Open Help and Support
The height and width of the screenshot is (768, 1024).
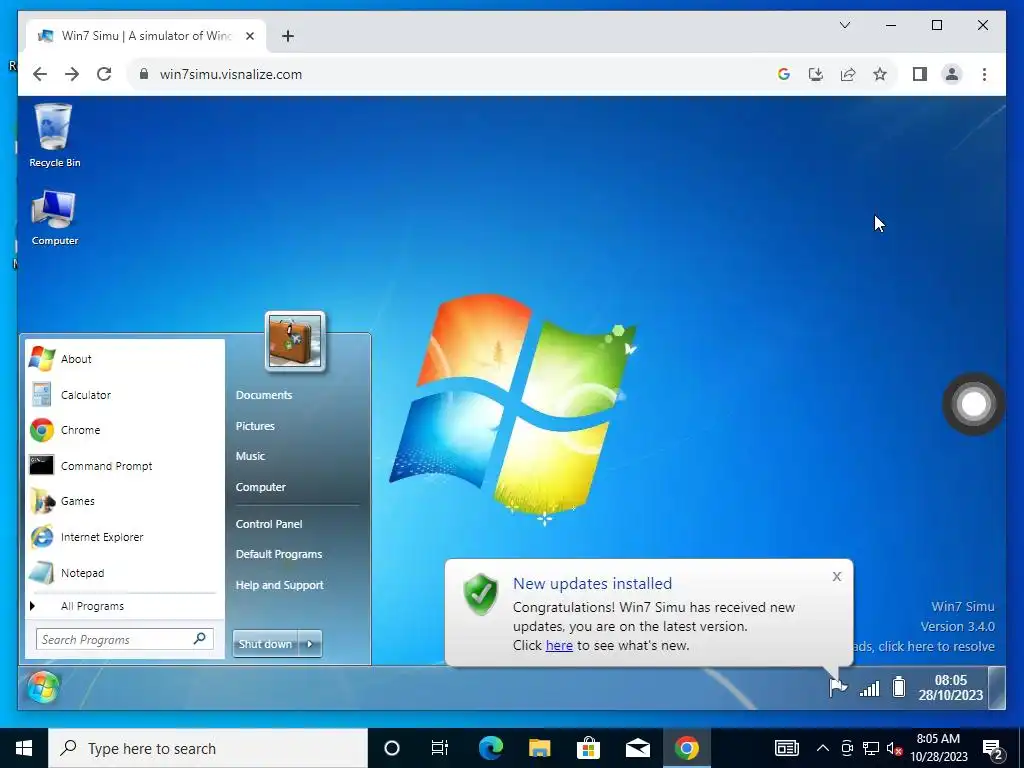tap(280, 585)
